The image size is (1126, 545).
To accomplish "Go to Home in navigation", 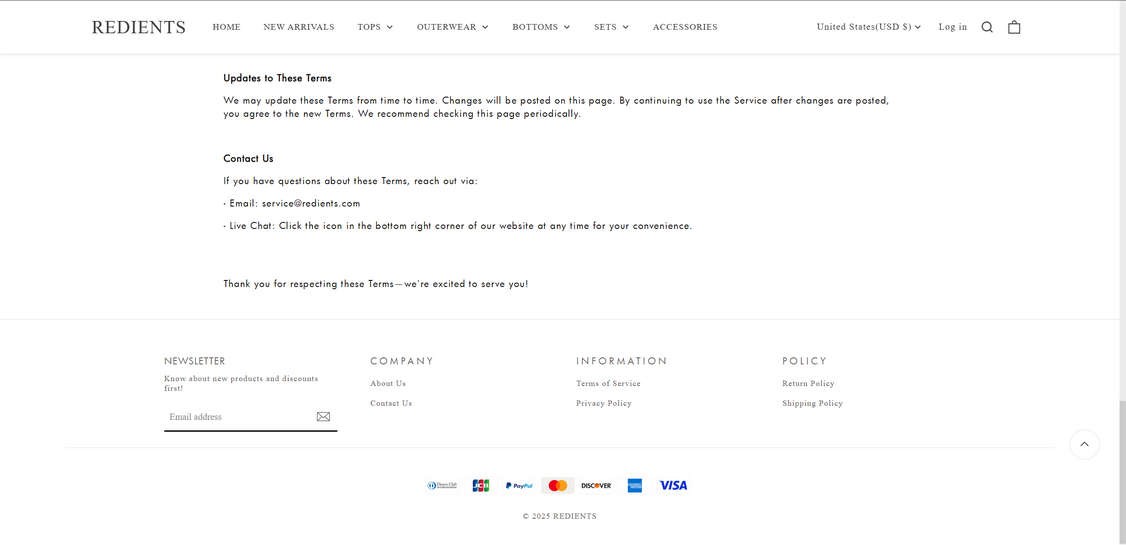I will [x=226, y=27].
